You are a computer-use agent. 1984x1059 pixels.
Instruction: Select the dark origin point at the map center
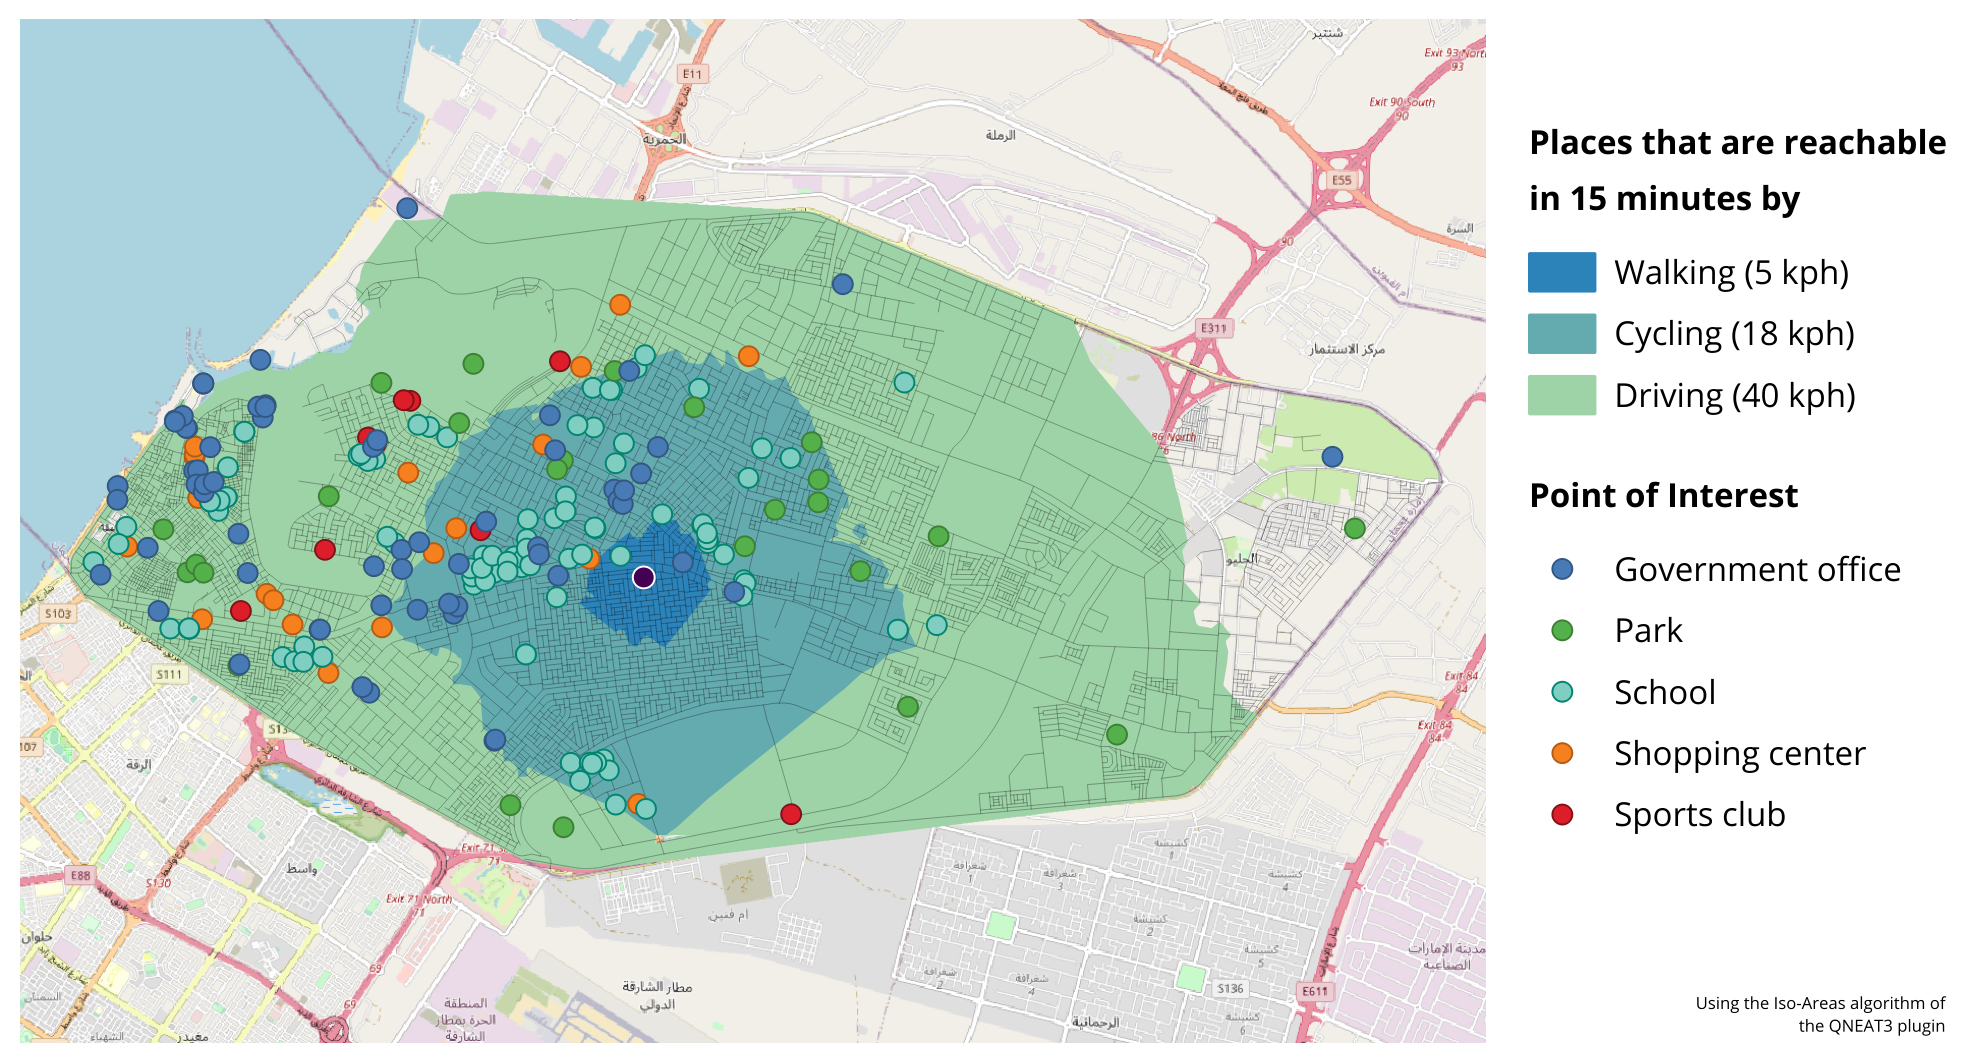point(645,577)
